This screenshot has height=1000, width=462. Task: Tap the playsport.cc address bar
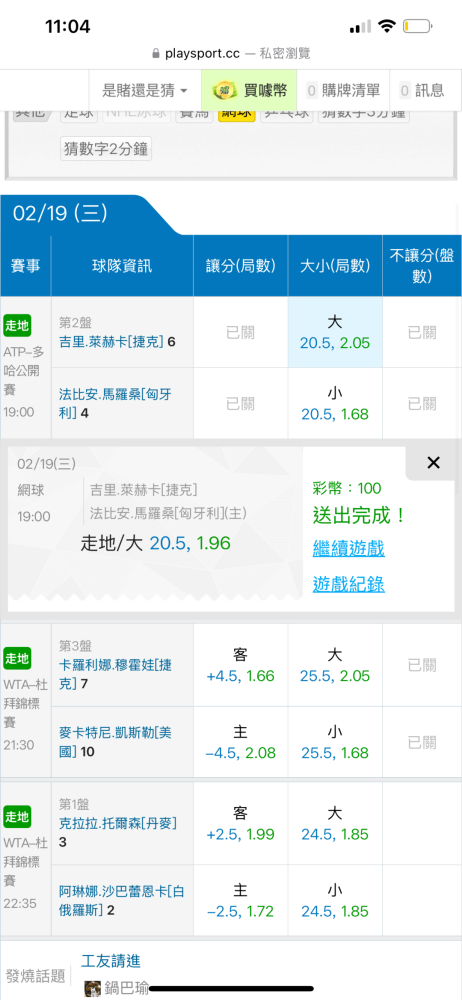point(231,54)
